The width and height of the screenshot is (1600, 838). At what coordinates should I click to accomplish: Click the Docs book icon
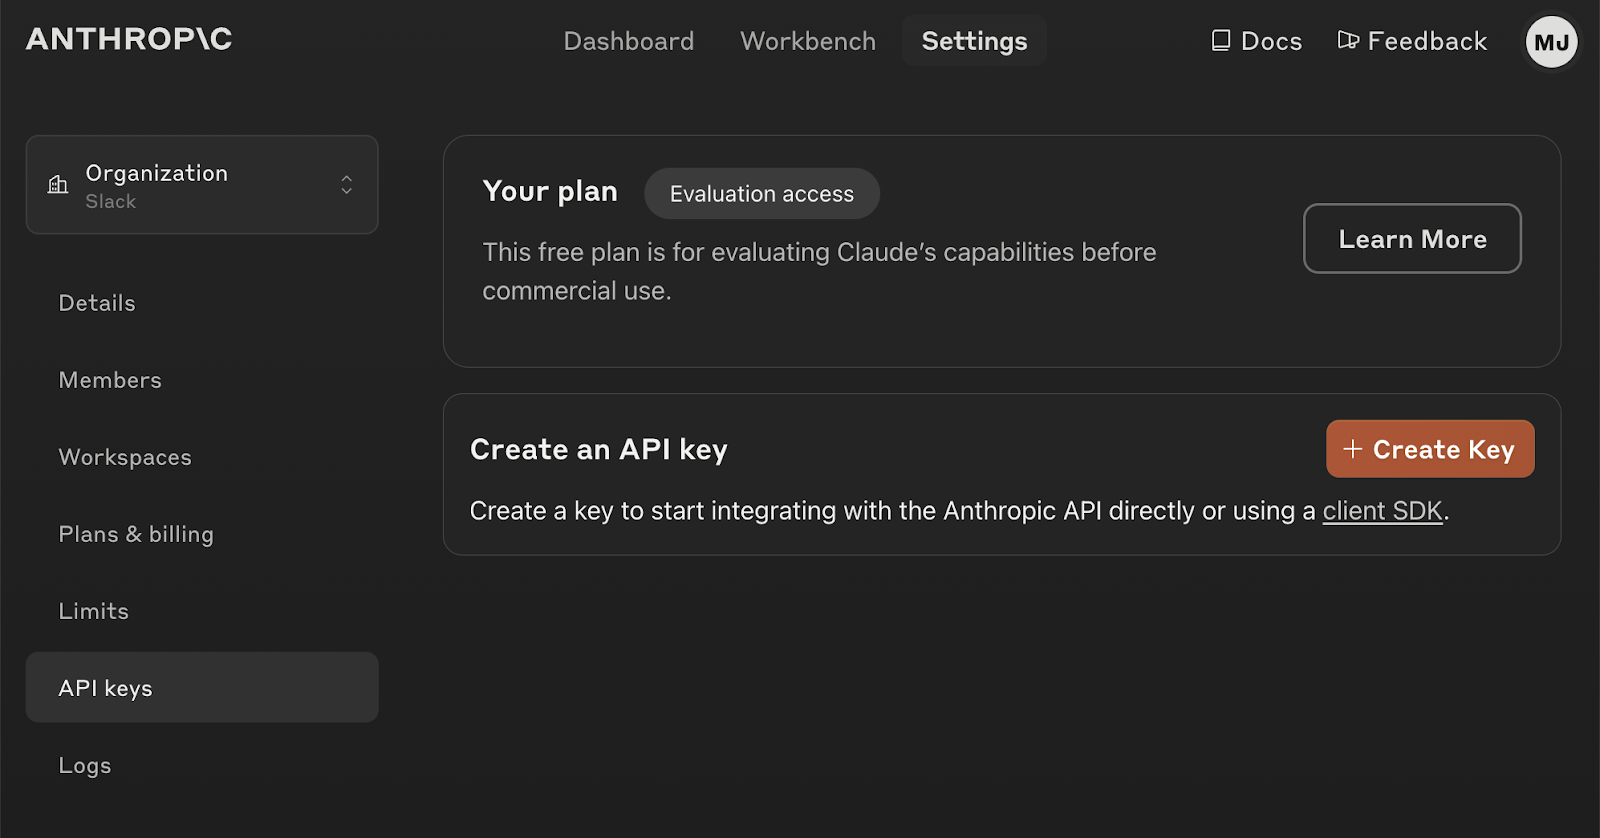pos(1221,40)
